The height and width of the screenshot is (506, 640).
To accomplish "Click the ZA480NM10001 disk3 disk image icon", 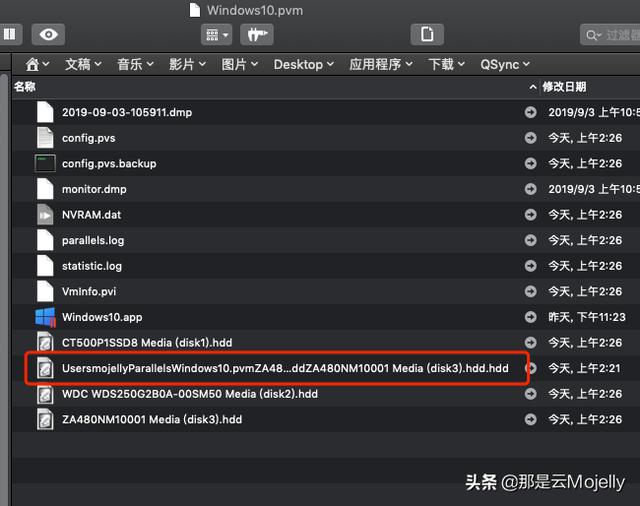I will point(45,420).
